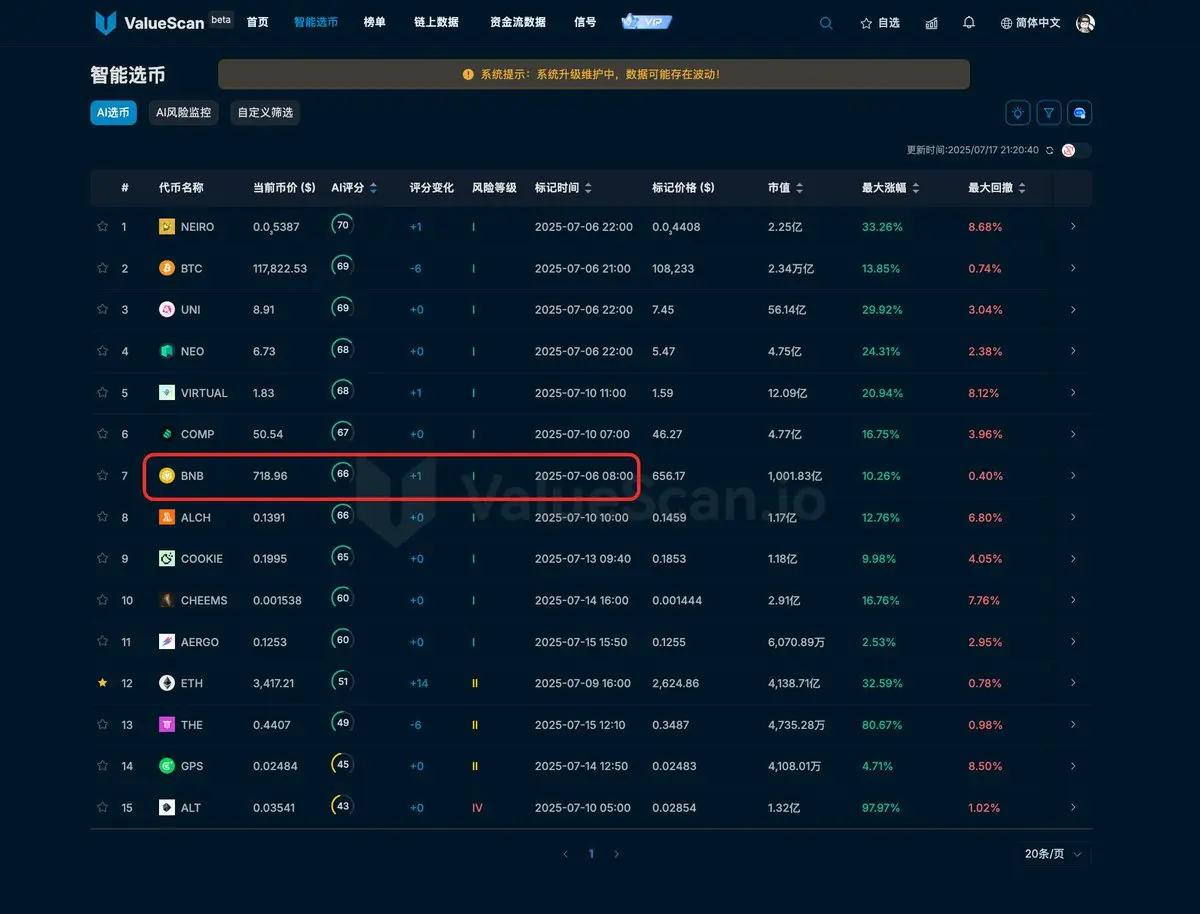1200x914 pixels.
Task: Star ALT as a favorite
Action: [102, 808]
